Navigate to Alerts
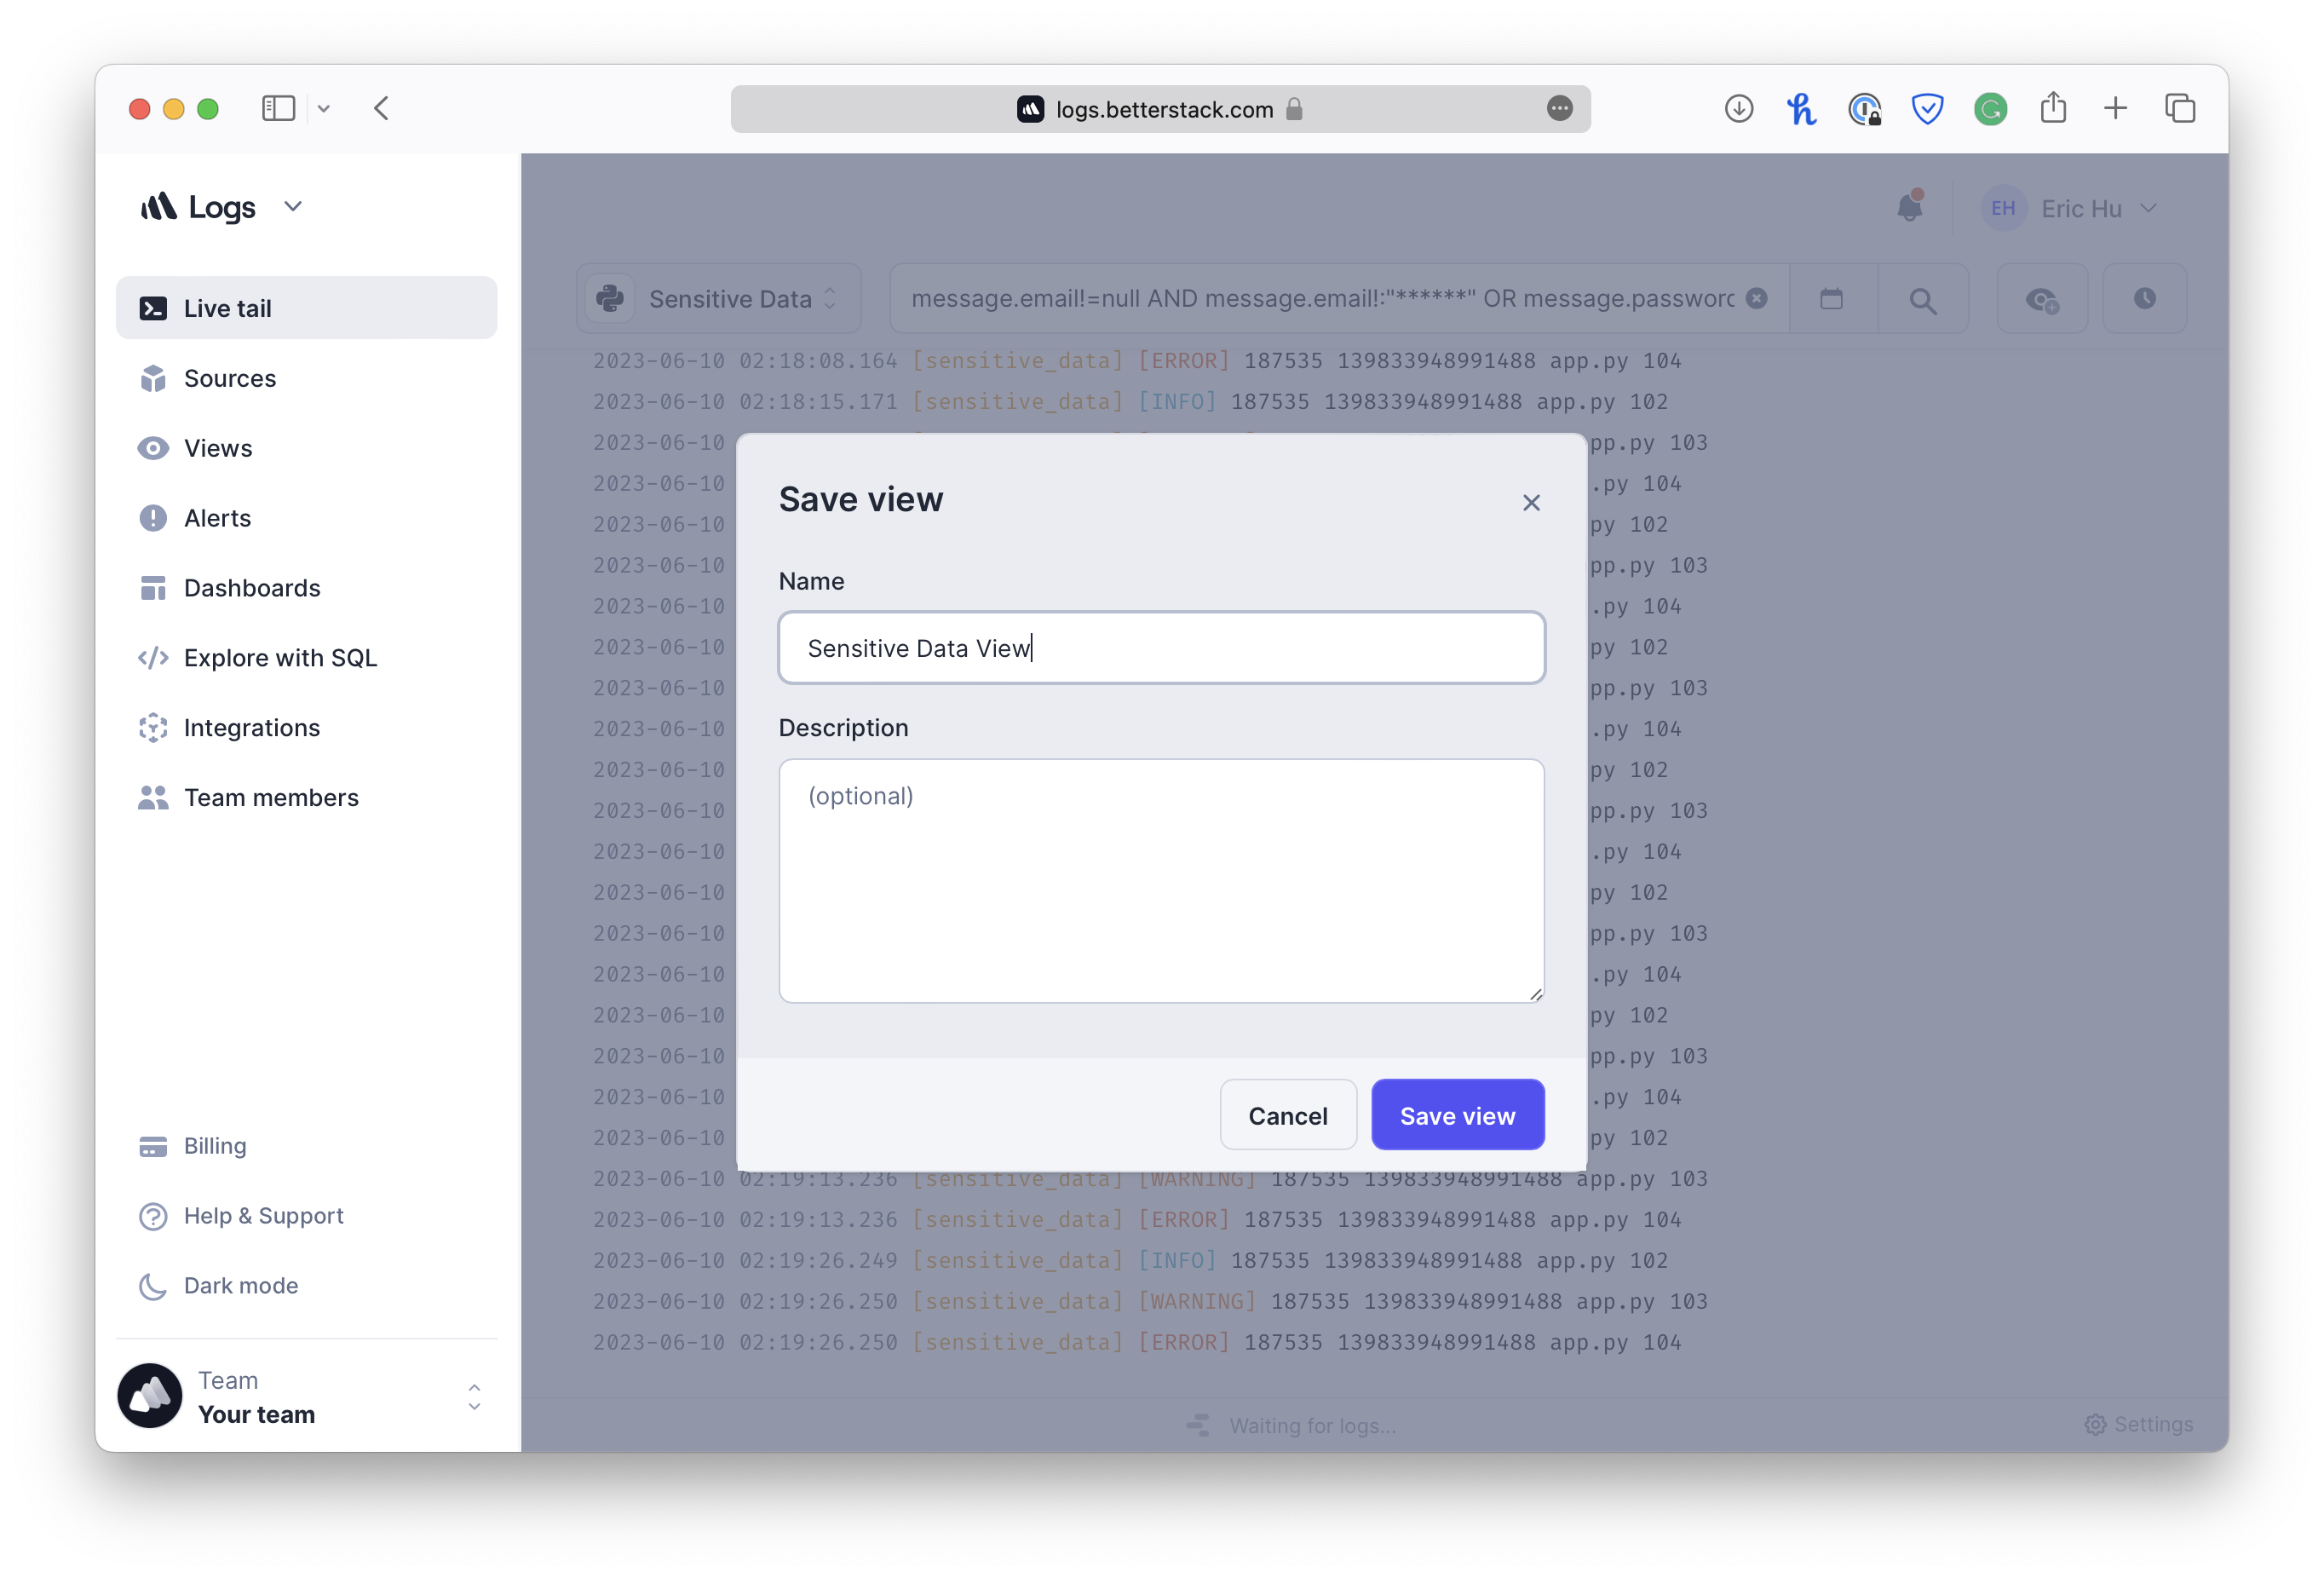Screen dimensions: 2324x1578 coord(306,518)
